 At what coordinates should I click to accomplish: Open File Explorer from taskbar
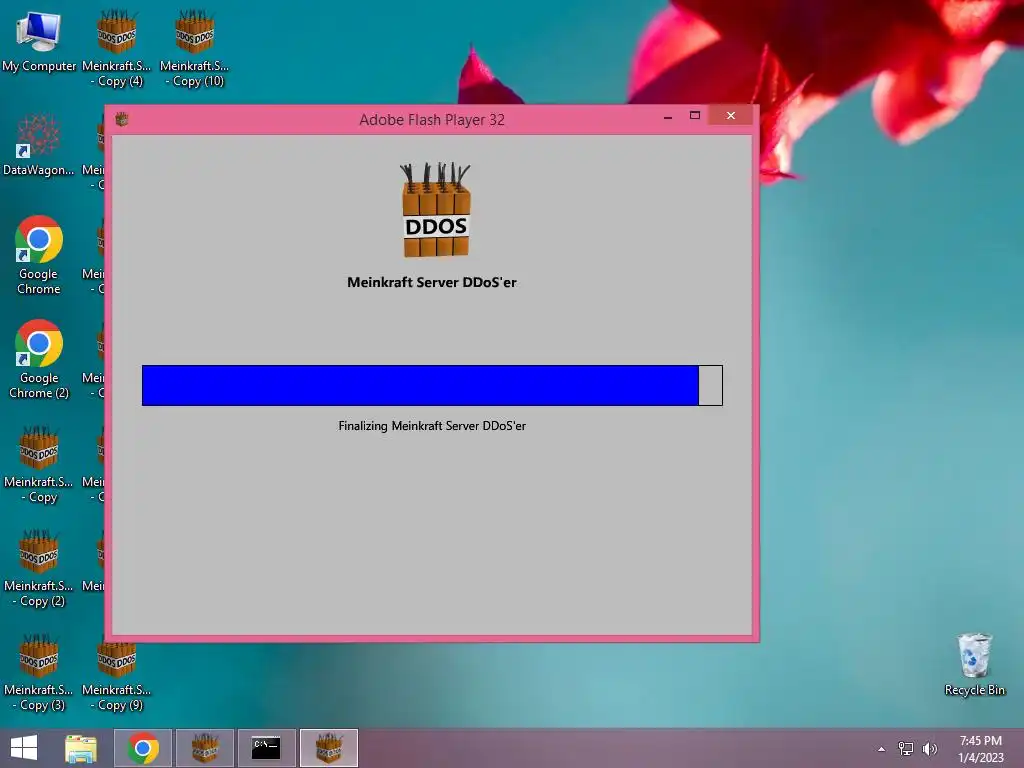coord(81,748)
